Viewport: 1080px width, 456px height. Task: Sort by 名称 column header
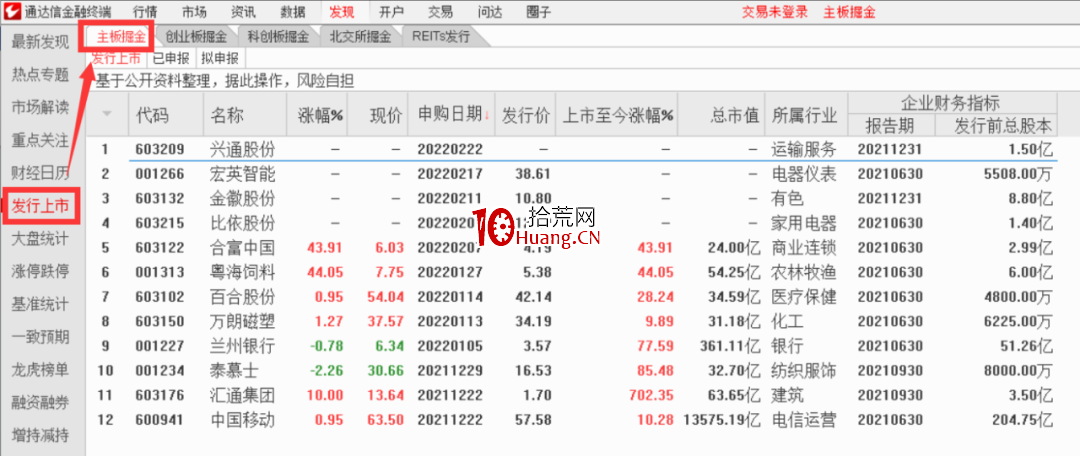(245, 115)
